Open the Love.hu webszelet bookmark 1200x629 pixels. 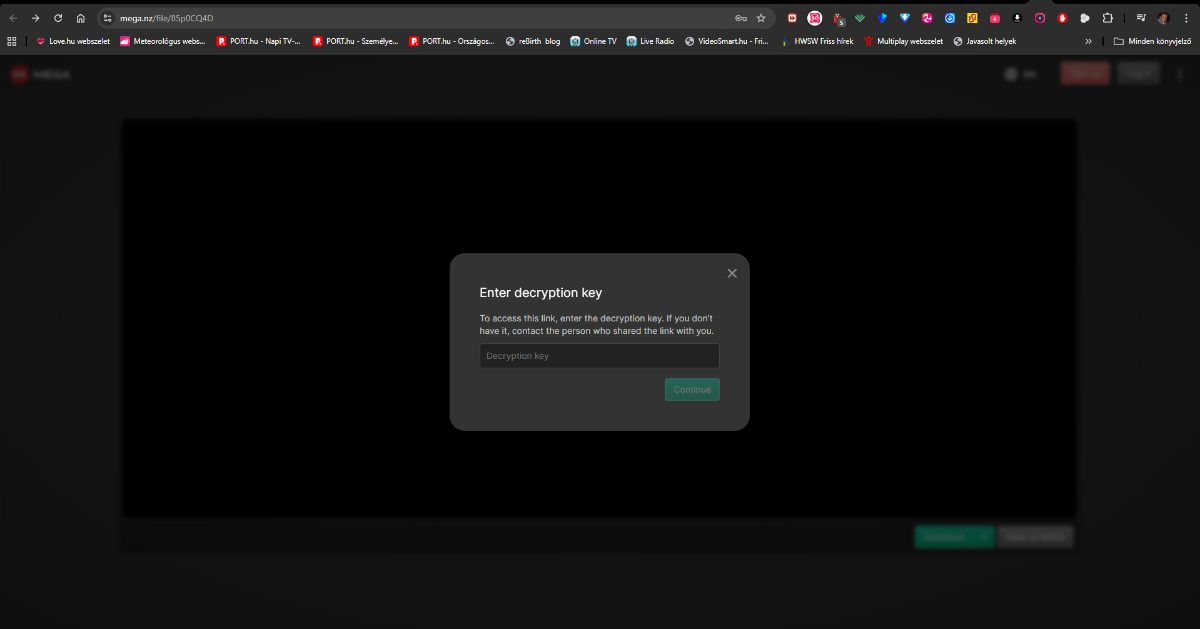[72, 41]
